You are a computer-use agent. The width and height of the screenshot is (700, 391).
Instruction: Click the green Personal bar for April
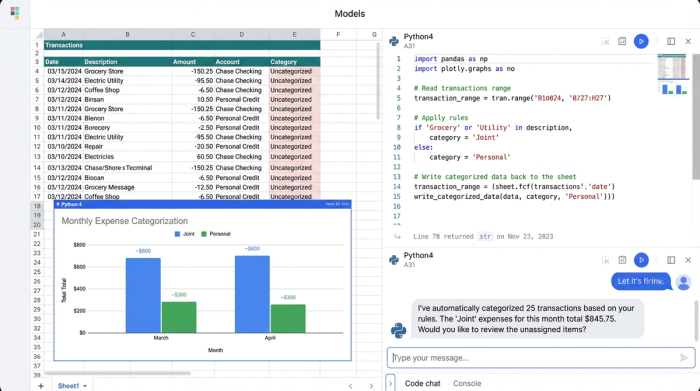click(288, 318)
